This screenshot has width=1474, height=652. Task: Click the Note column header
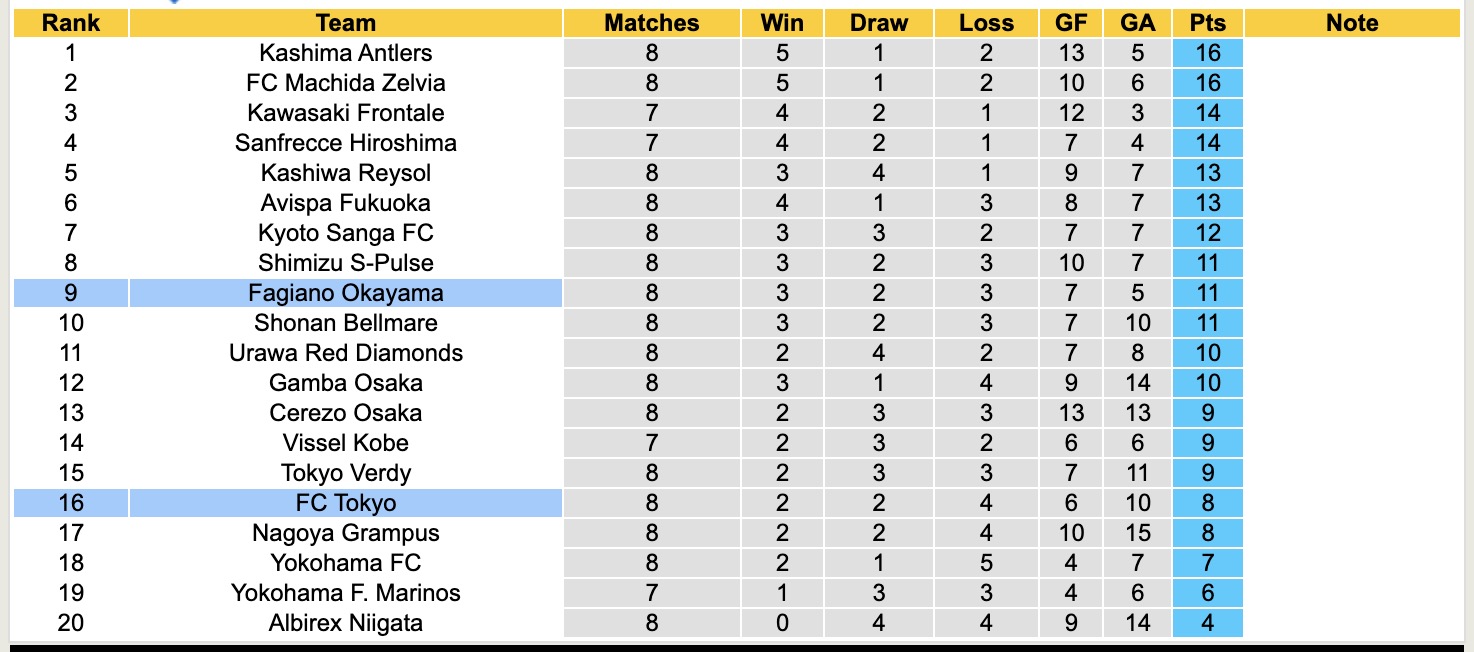coord(1352,23)
